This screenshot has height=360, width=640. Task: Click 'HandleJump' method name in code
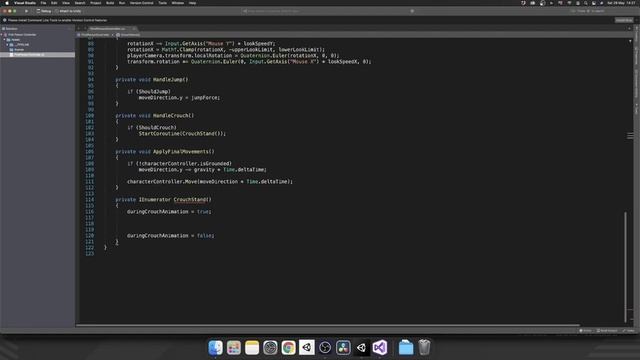pos(169,80)
